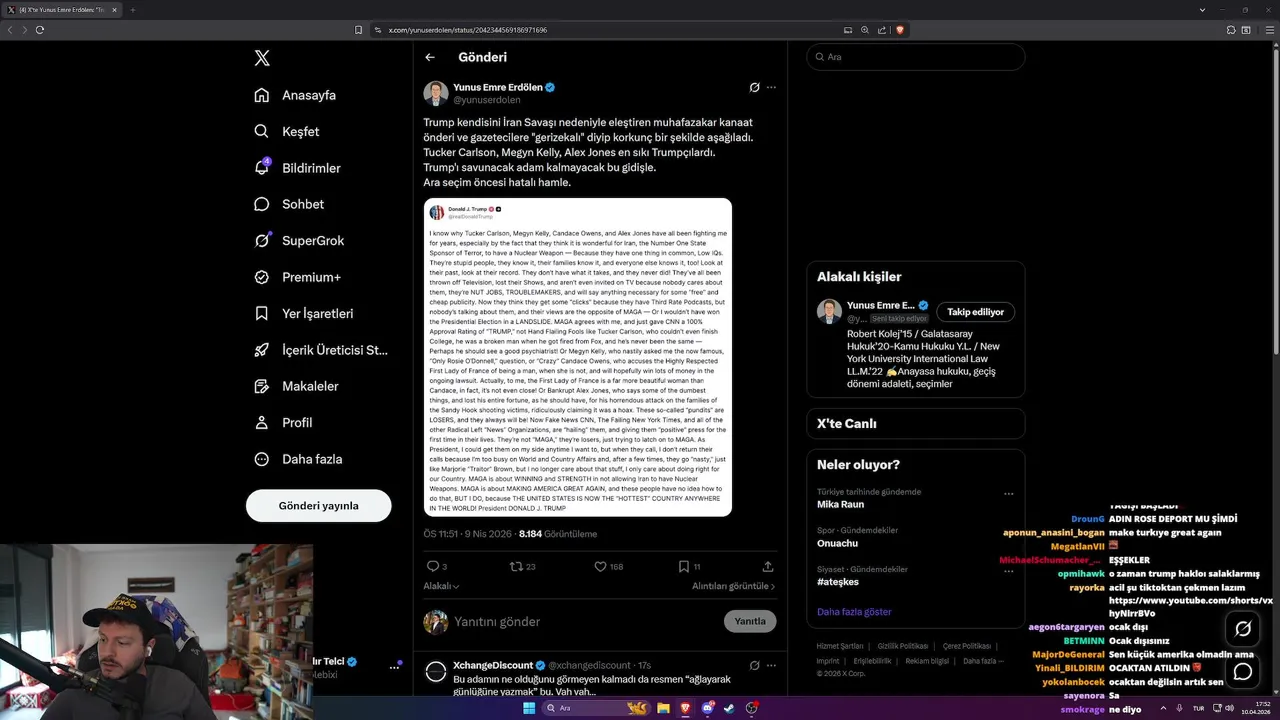Click the Brave shields lion icon
1280x720 pixels.
coord(900,30)
